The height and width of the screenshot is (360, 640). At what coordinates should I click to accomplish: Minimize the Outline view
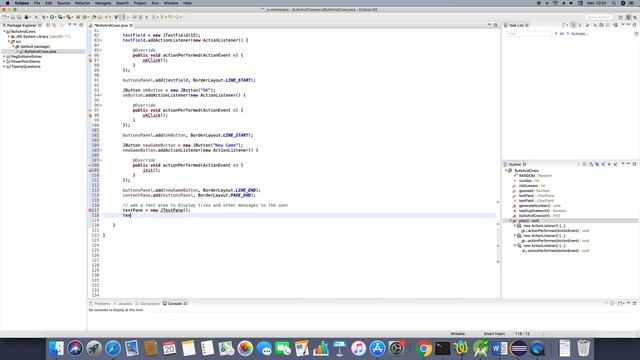[628, 164]
